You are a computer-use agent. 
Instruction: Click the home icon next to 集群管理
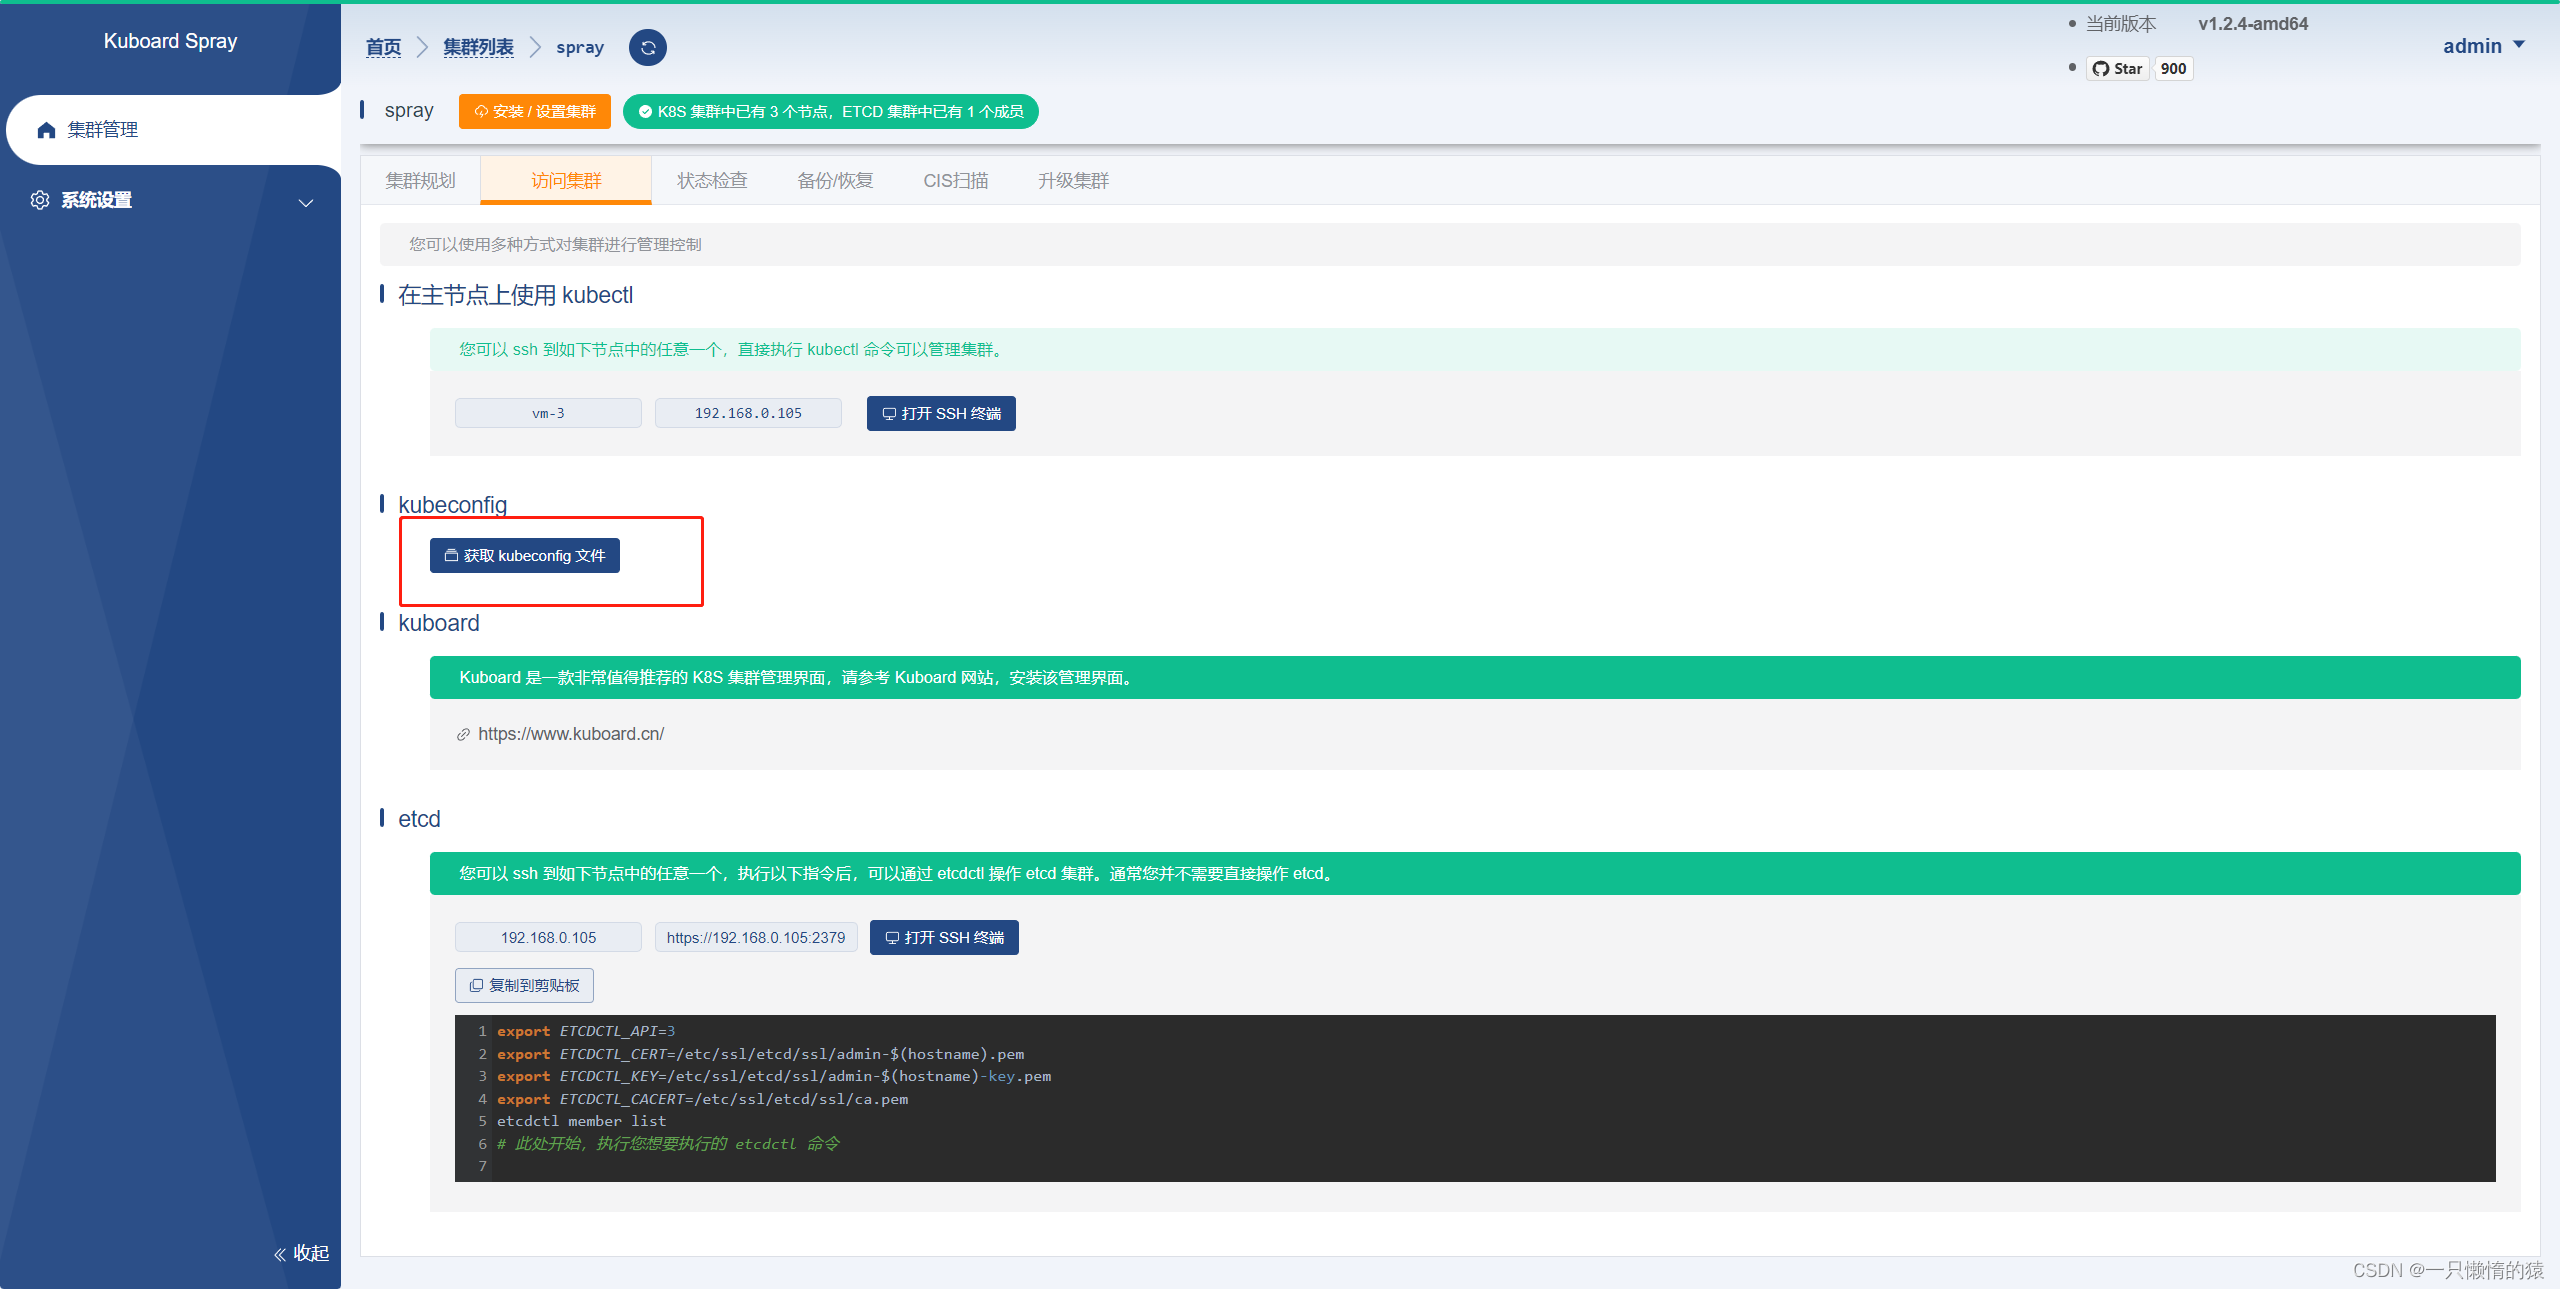(x=46, y=130)
